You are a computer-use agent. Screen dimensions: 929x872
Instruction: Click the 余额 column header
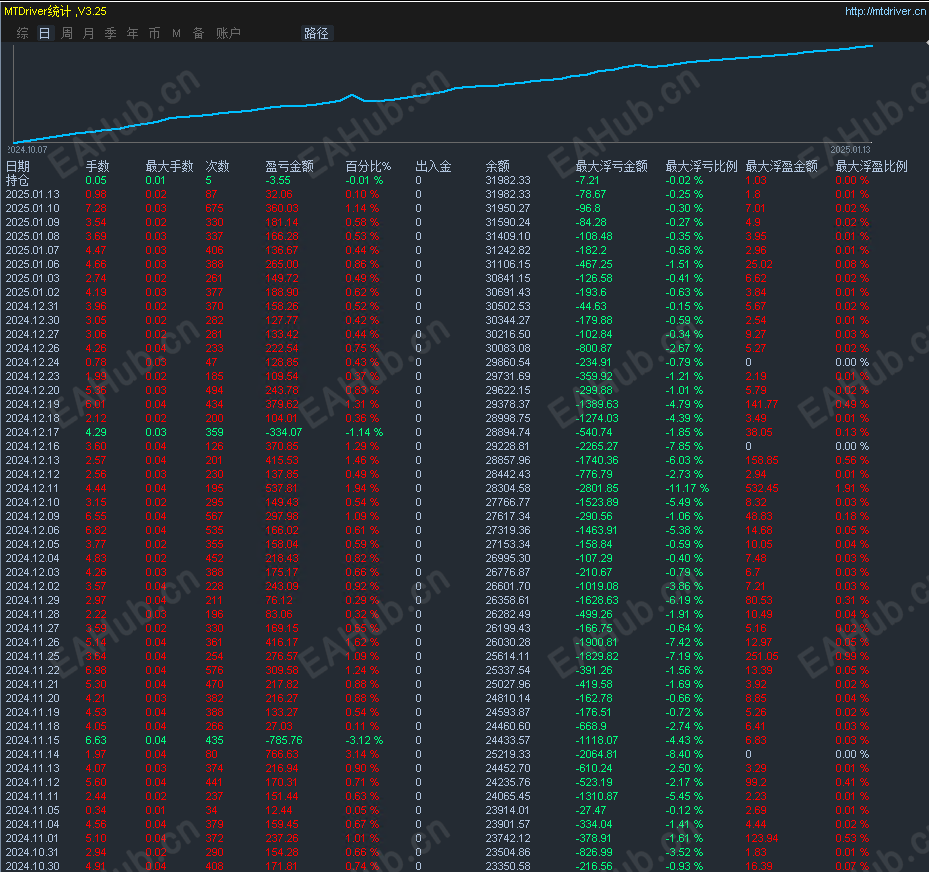[x=497, y=166]
